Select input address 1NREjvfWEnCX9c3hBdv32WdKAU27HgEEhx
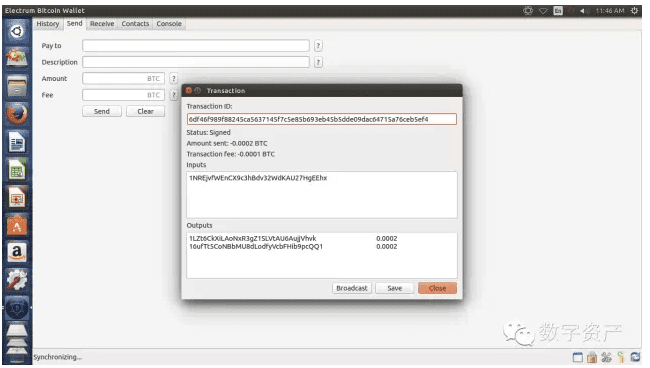650x368 pixels. click(x=258, y=178)
